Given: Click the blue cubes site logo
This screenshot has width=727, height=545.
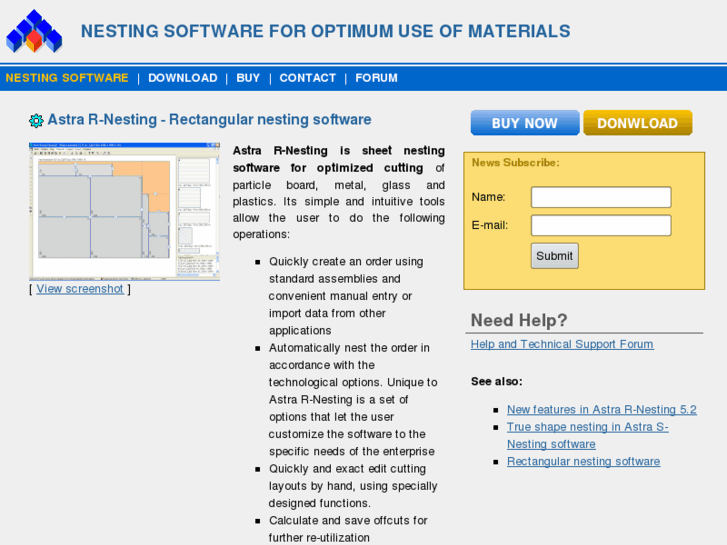Looking at the screenshot, I should [x=34, y=31].
